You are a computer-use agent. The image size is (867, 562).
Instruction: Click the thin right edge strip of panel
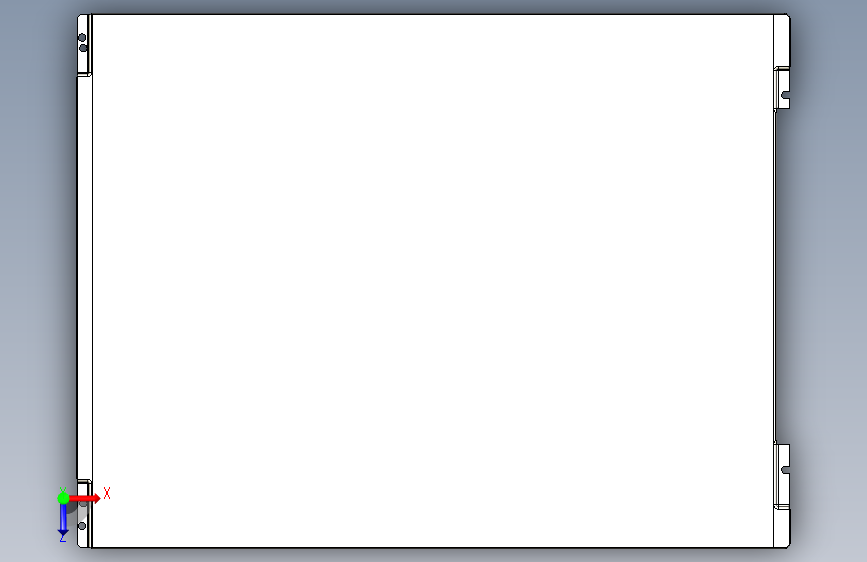[x=775, y=277]
